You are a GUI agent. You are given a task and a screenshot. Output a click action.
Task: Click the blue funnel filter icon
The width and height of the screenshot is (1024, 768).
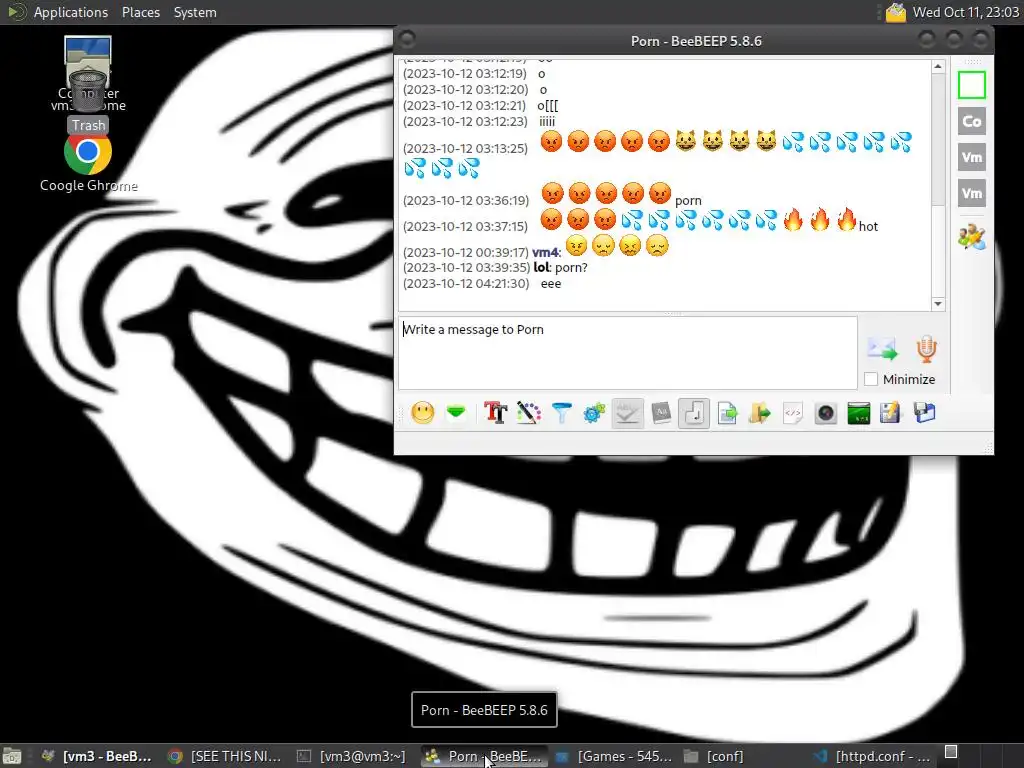pyautogui.click(x=562, y=413)
